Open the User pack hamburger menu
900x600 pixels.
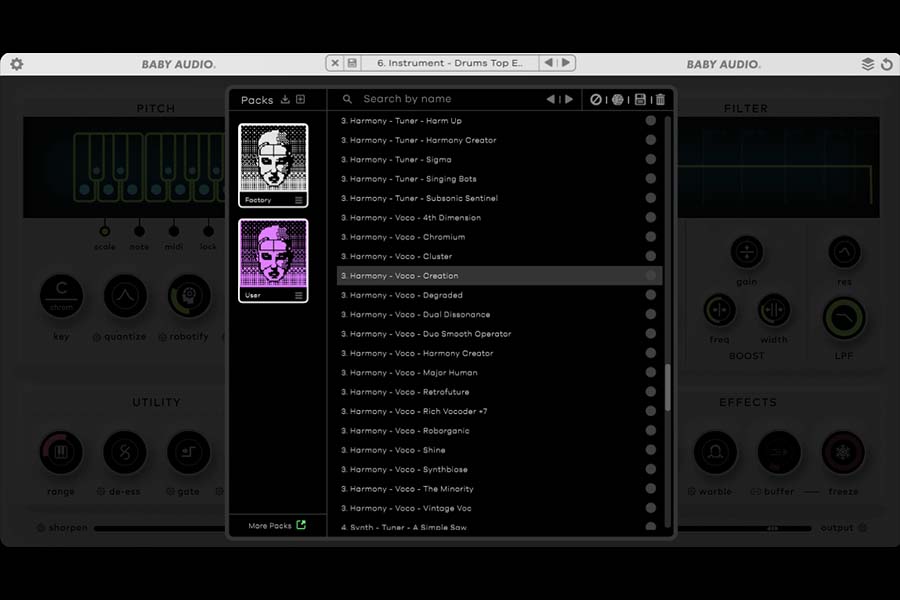tap(298, 295)
